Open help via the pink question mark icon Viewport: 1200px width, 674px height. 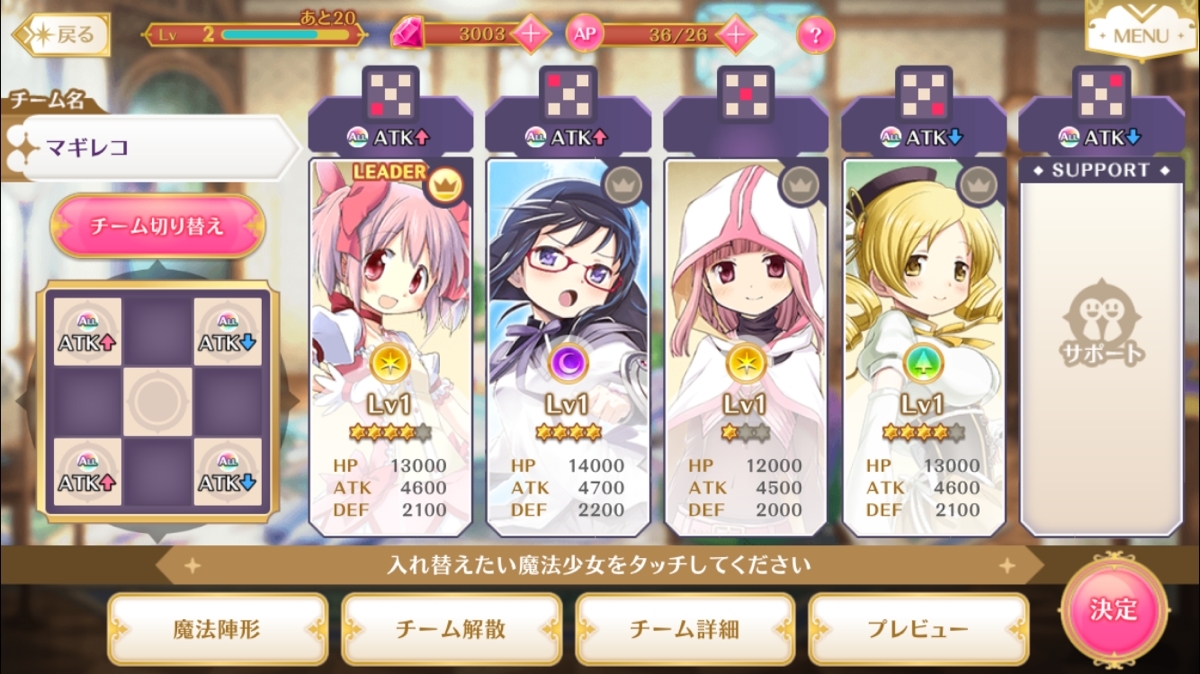pos(816,36)
